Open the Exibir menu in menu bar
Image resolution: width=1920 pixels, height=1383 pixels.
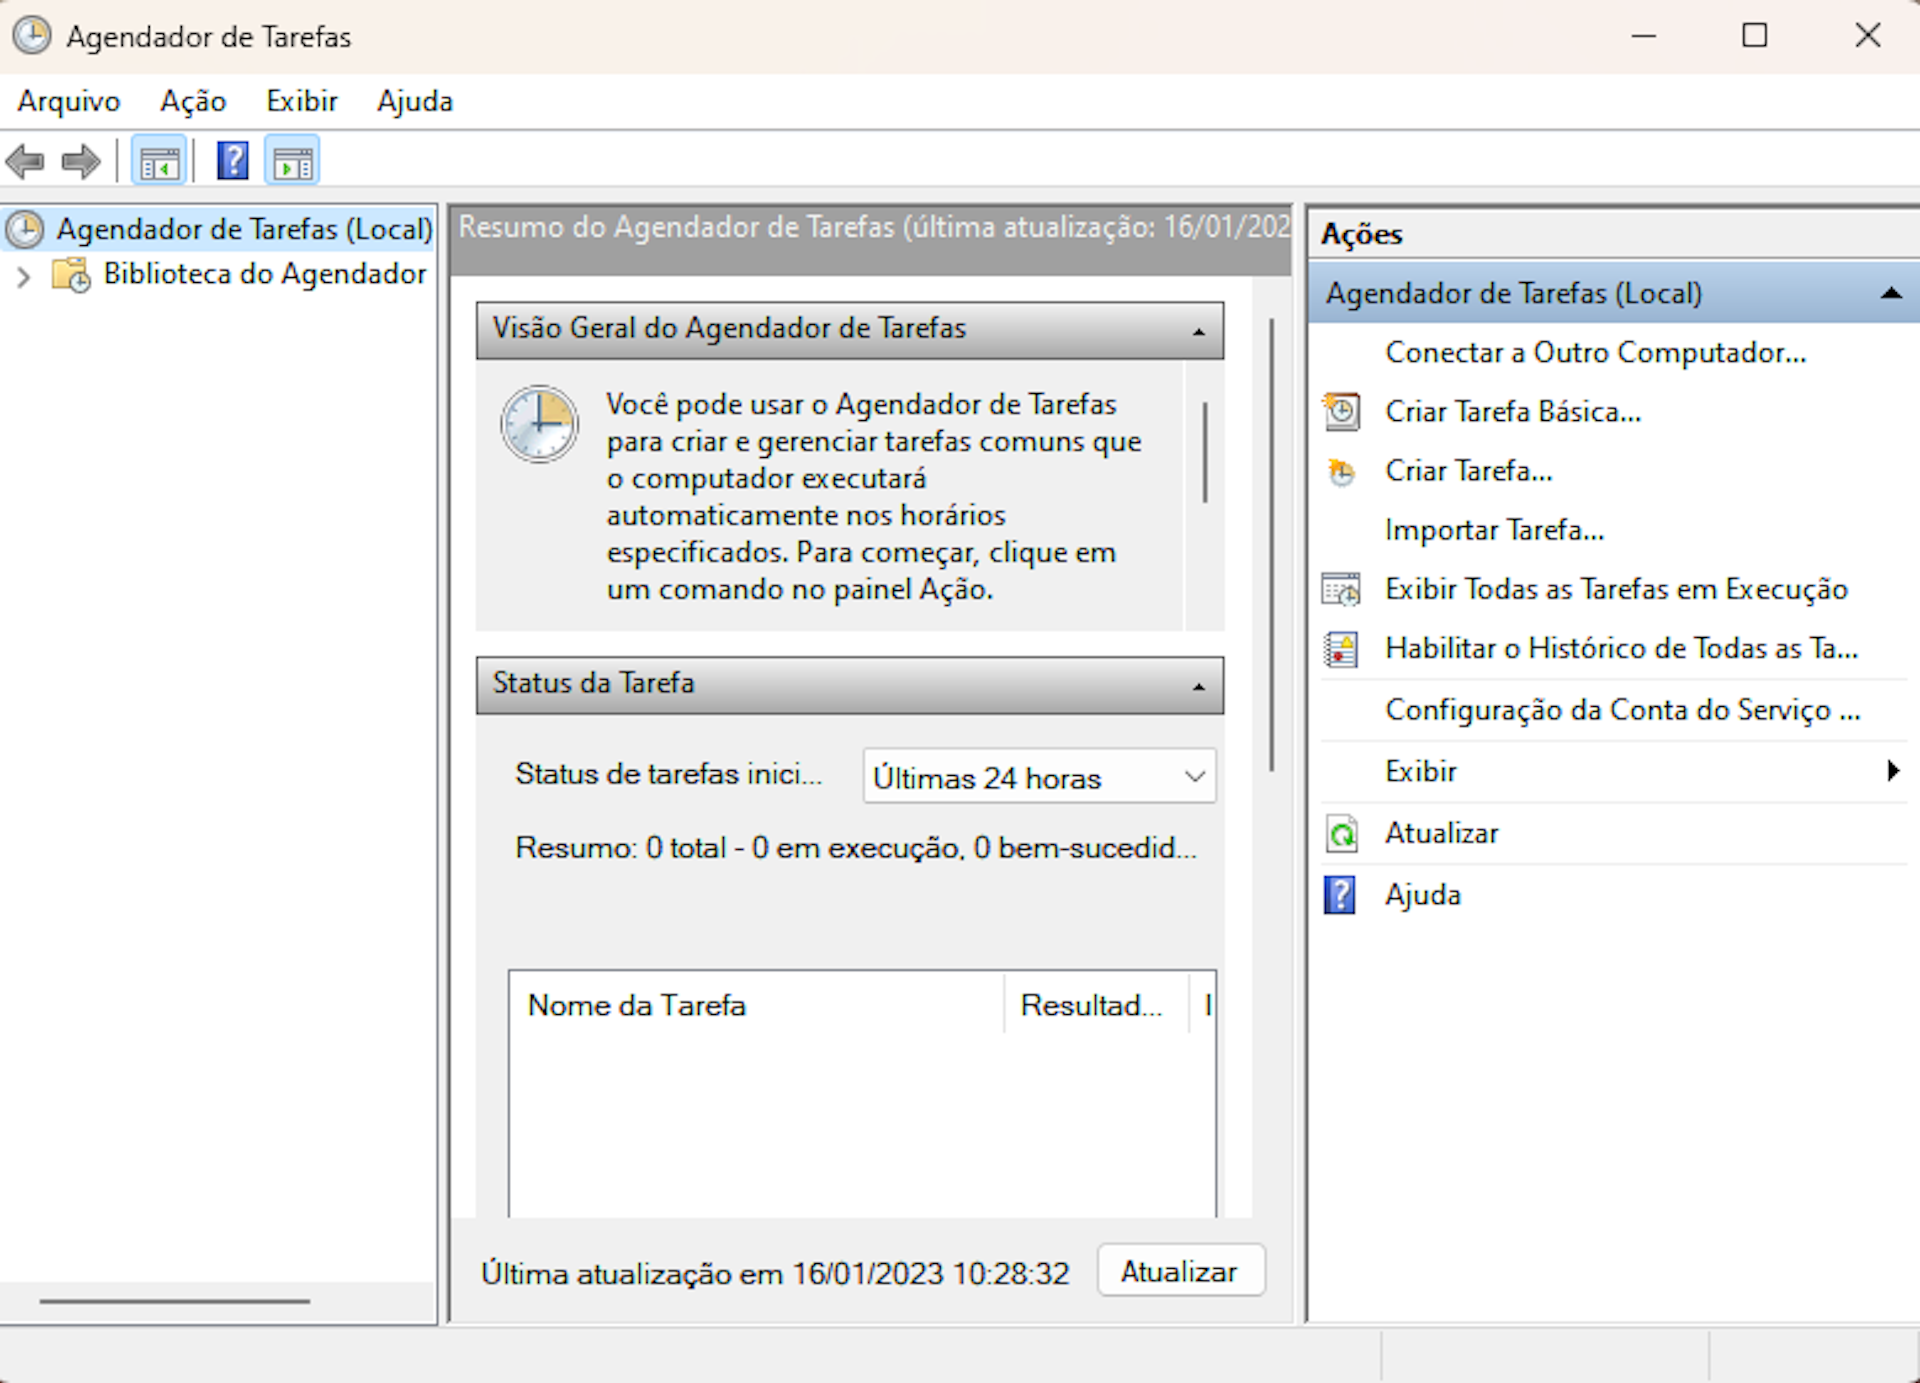coord(301,101)
